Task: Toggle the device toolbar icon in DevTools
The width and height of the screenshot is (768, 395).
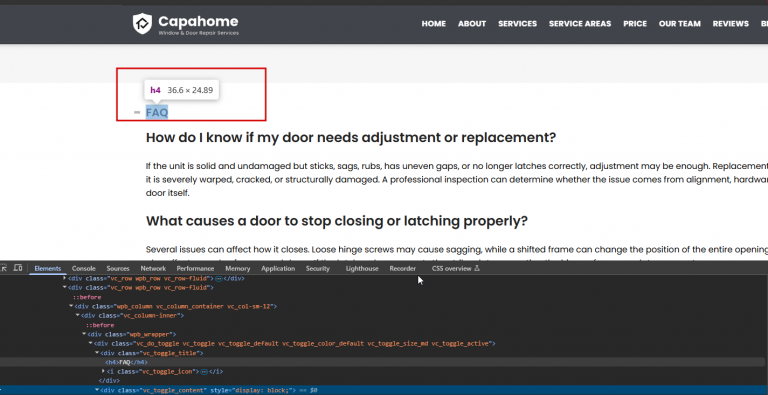Action: pyautogui.click(x=18, y=268)
